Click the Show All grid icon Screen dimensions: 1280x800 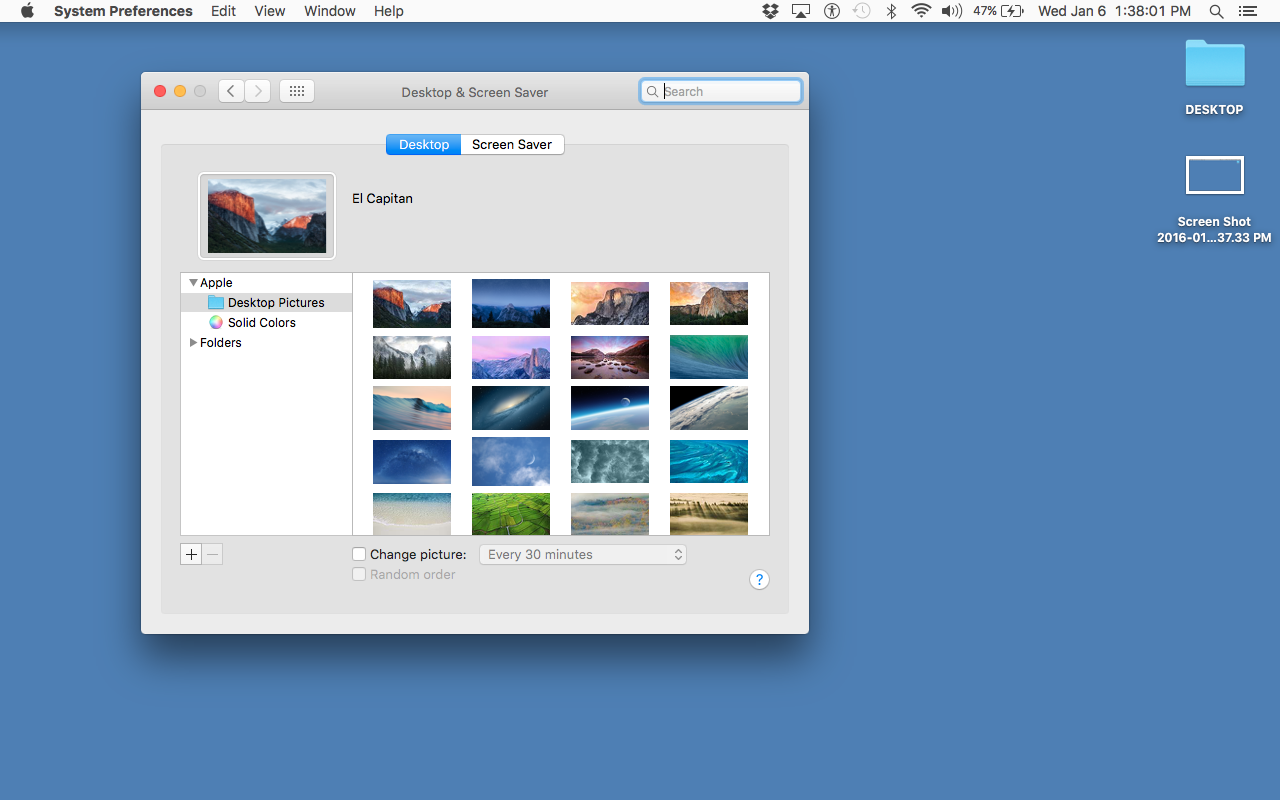point(297,91)
